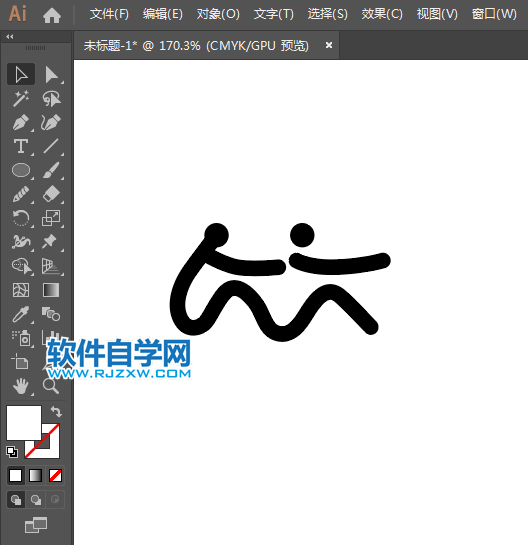Set paint to None button
Screen dimensions: 528x545
coord(55,475)
